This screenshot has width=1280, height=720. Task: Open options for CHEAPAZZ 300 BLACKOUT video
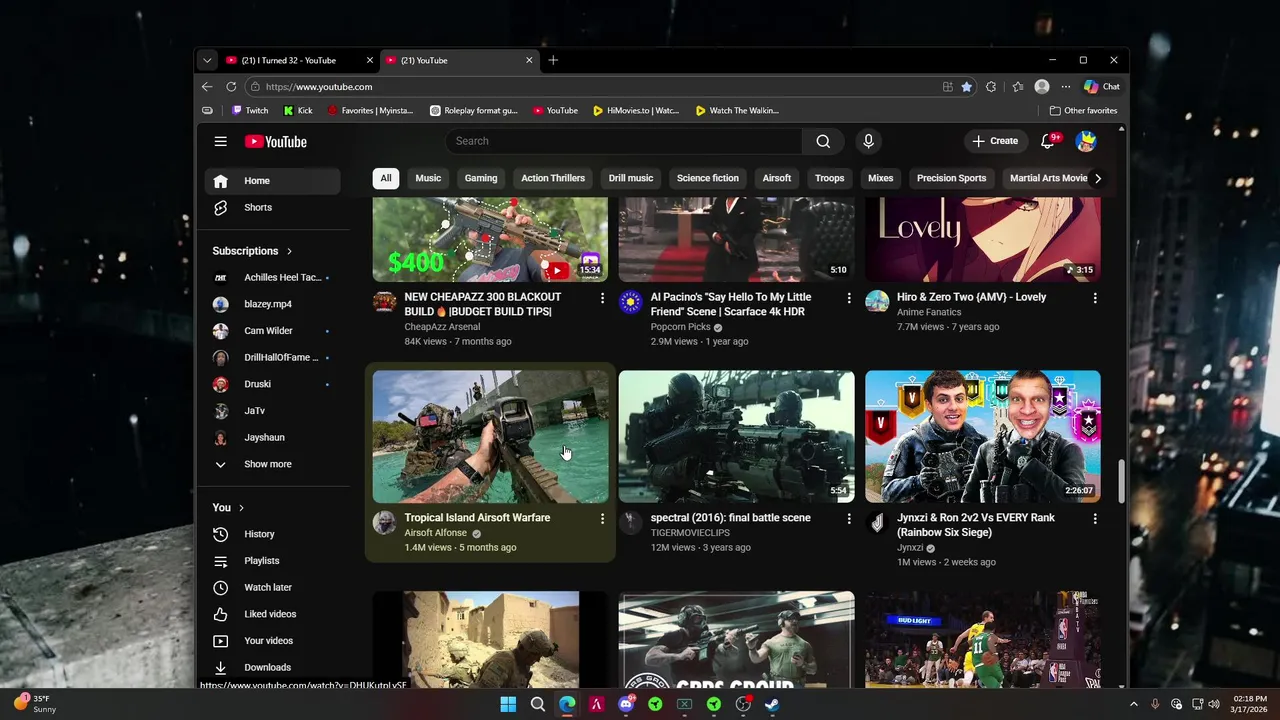coord(602,298)
